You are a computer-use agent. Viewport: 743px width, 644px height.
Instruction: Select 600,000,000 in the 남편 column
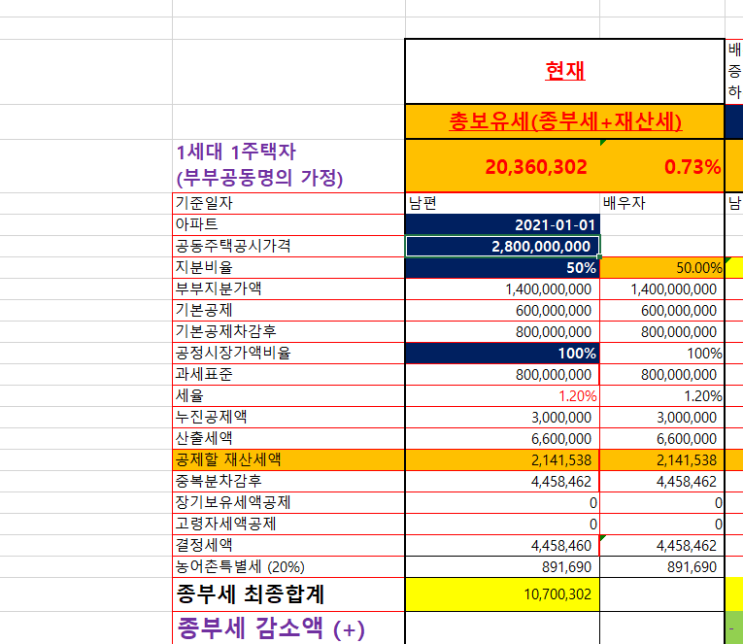coord(503,310)
